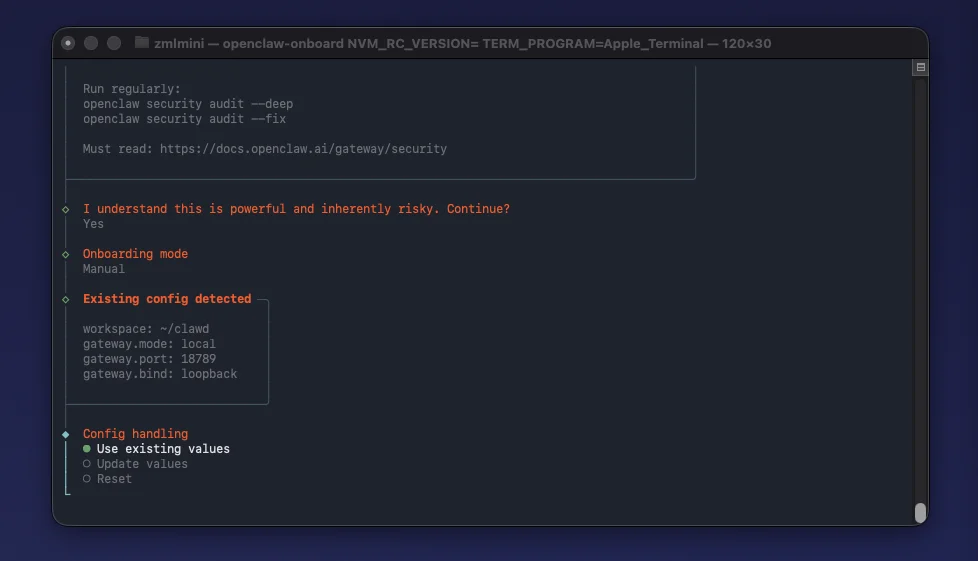978x561 pixels.
Task: Zoom the Terminal window with the third traffic light
Action: click(114, 43)
